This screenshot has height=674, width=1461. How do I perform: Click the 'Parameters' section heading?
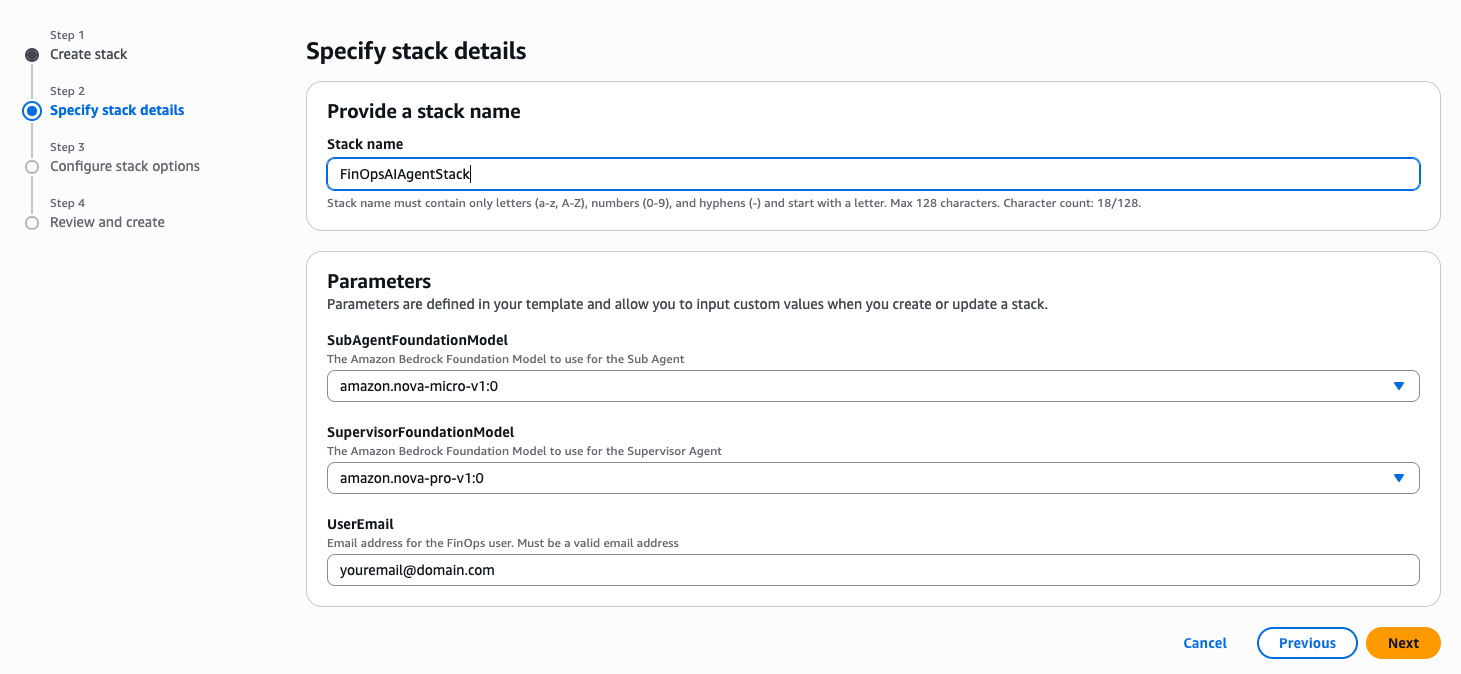point(379,281)
